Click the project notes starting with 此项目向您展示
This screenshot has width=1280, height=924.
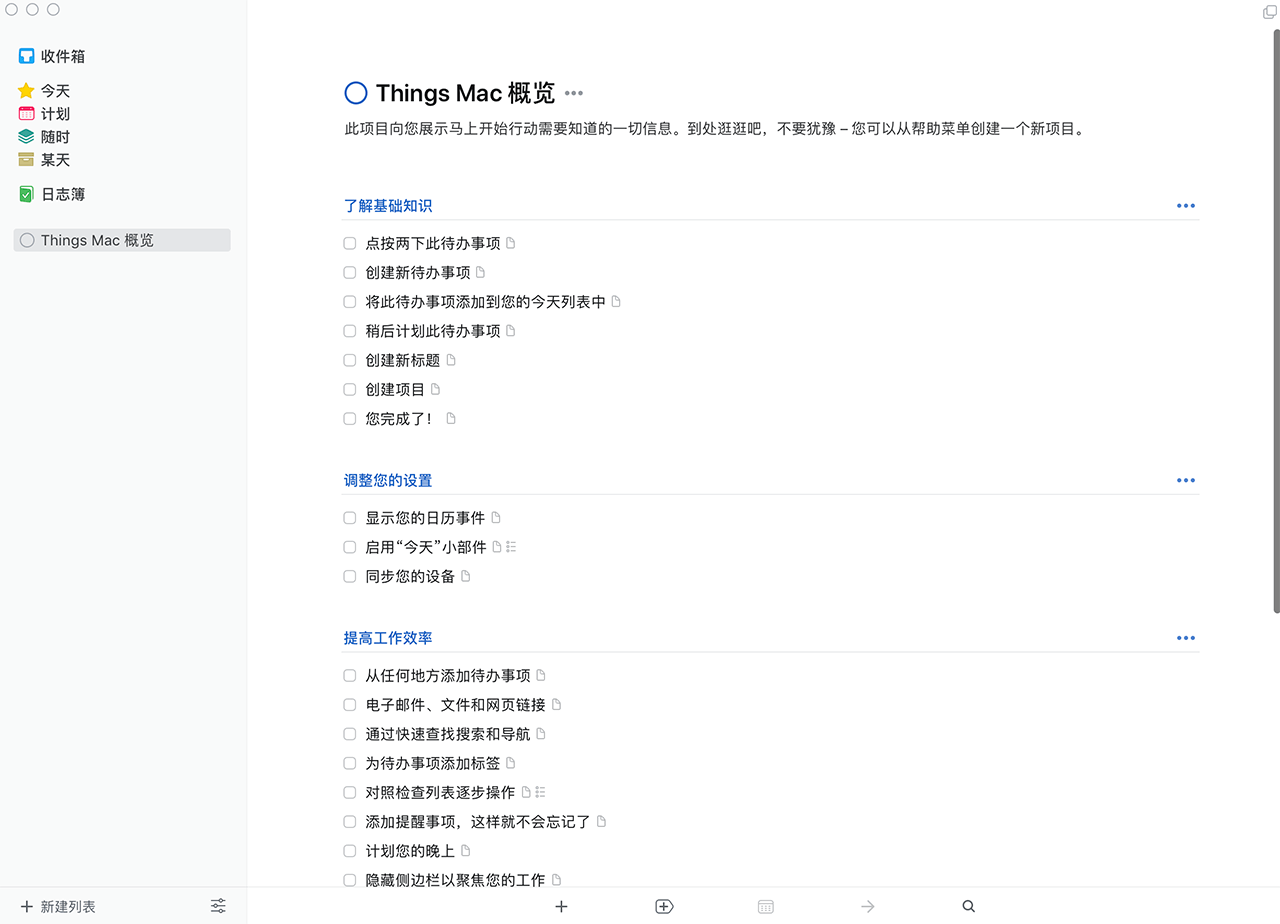click(x=714, y=129)
